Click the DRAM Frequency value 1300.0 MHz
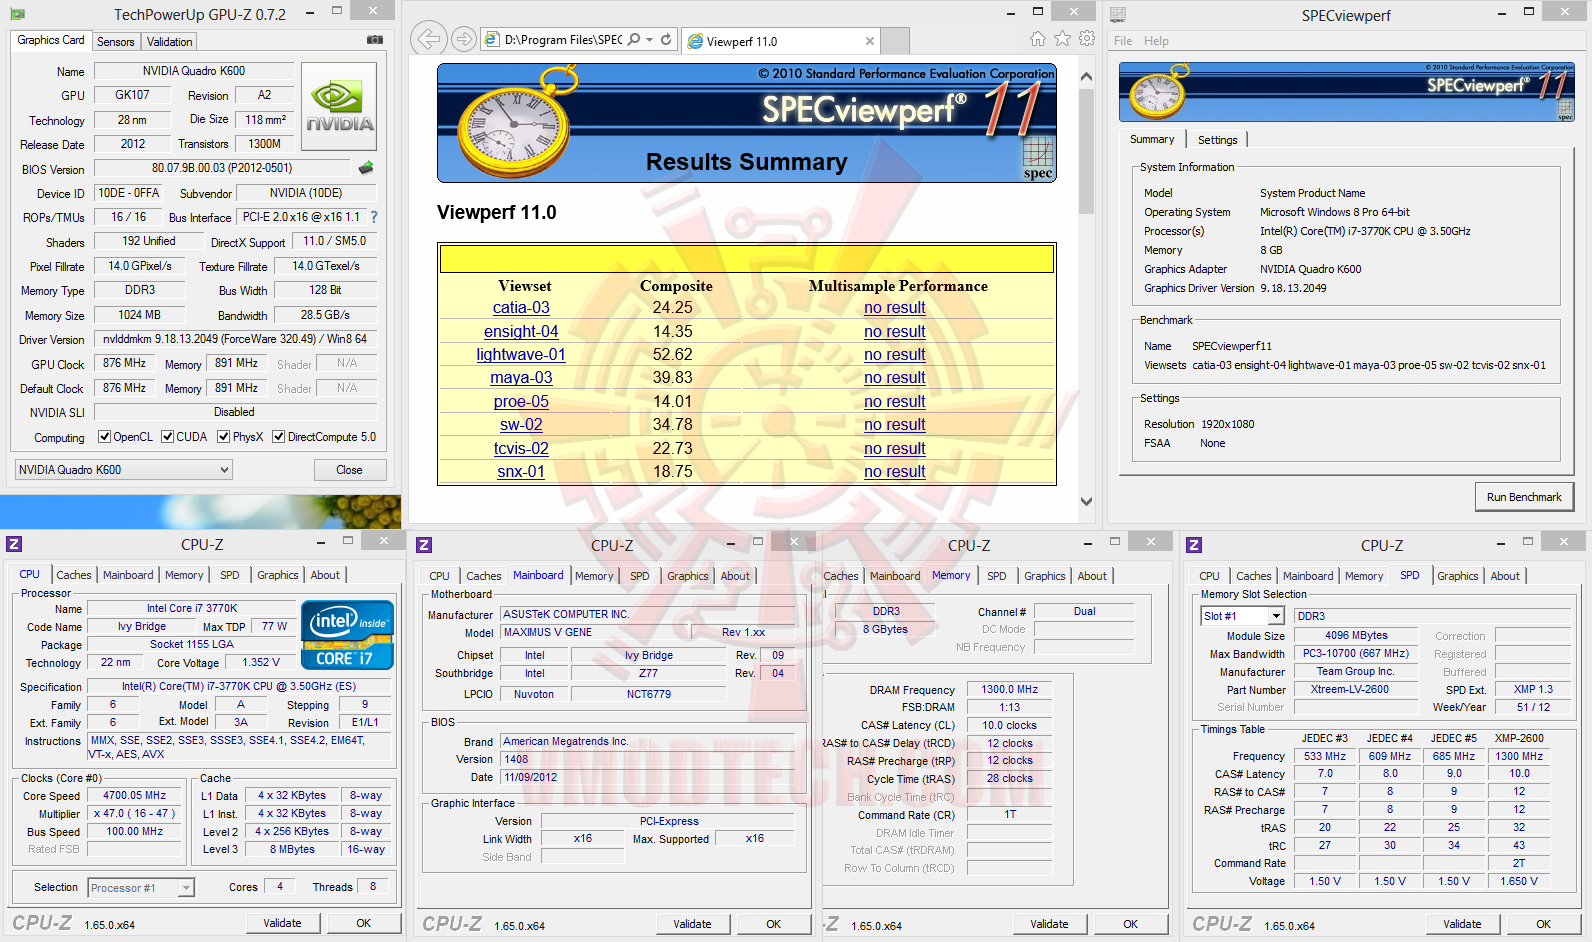1592x942 pixels. pyautogui.click(x=1009, y=690)
